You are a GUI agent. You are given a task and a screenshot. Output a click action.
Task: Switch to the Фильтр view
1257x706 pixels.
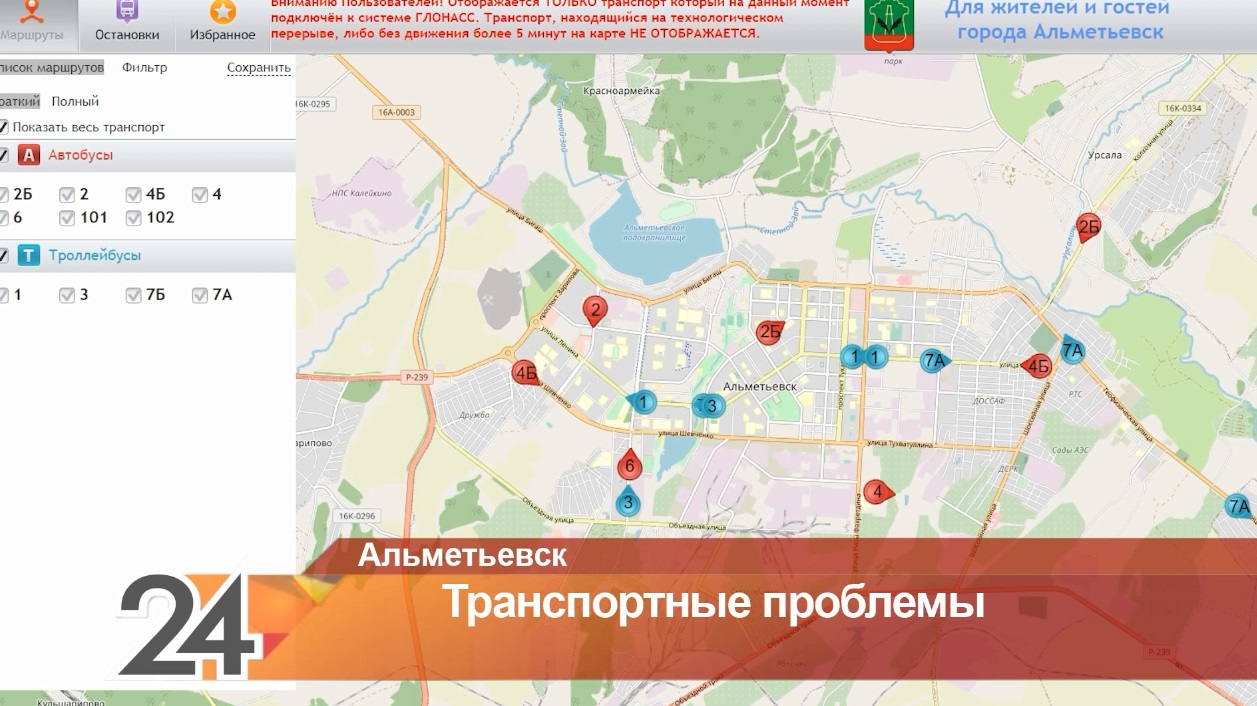(x=145, y=68)
